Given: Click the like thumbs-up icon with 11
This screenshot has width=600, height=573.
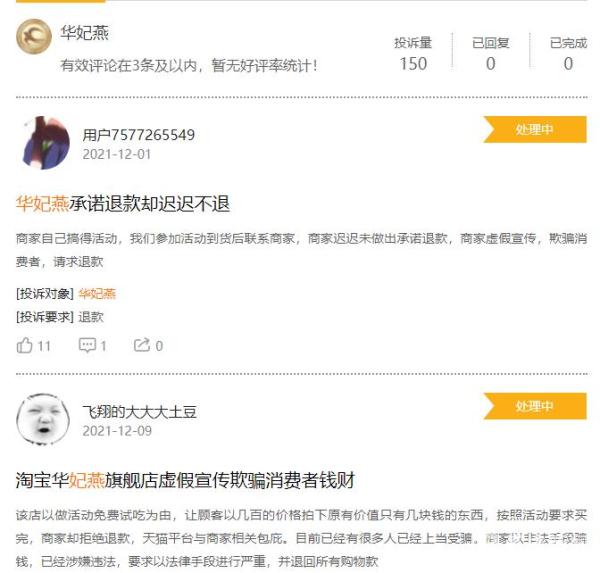Looking at the screenshot, I should point(24,345).
